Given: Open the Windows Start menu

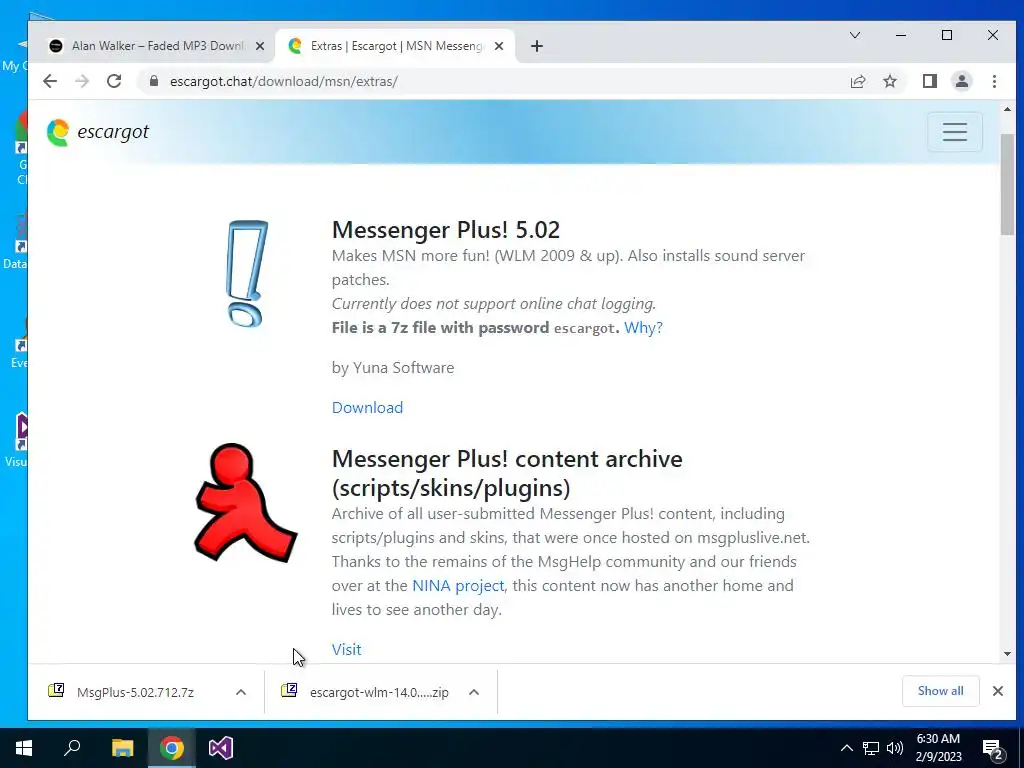Looking at the screenshot, I should point(24,748).
